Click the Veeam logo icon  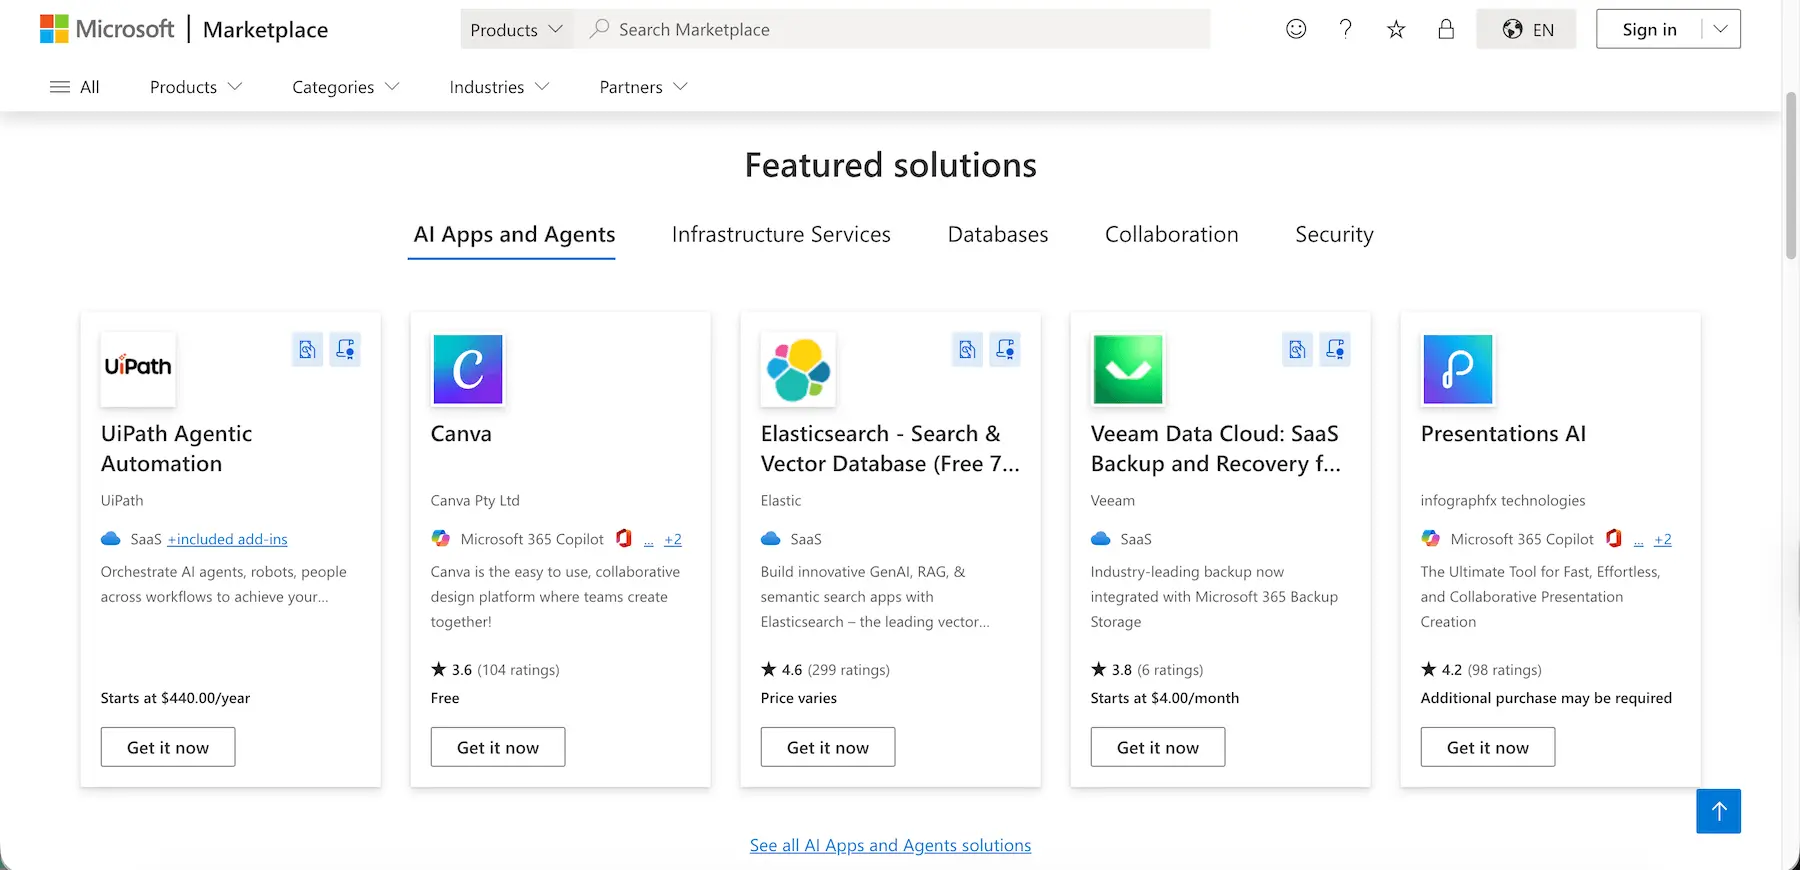1128,369
